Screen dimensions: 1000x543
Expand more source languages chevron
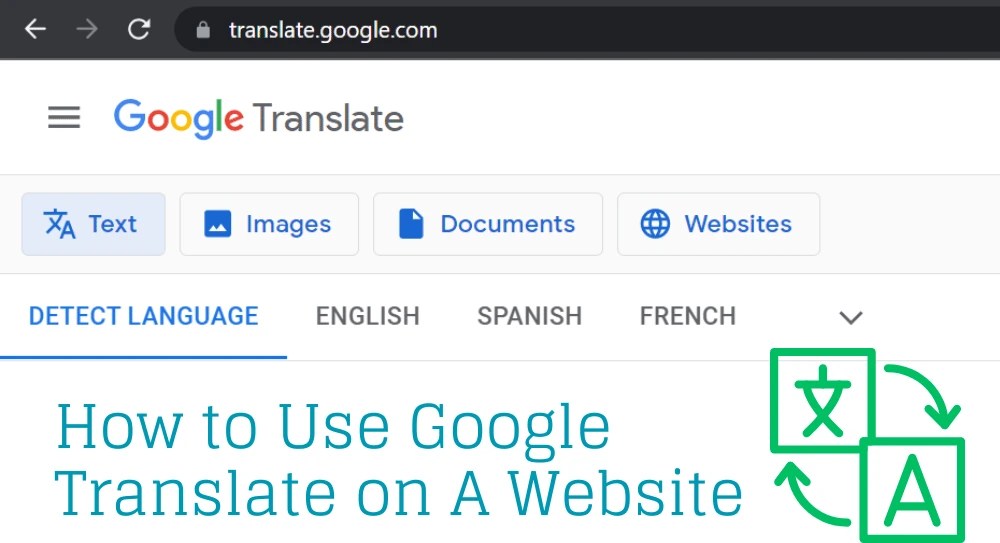coord(851,317)
